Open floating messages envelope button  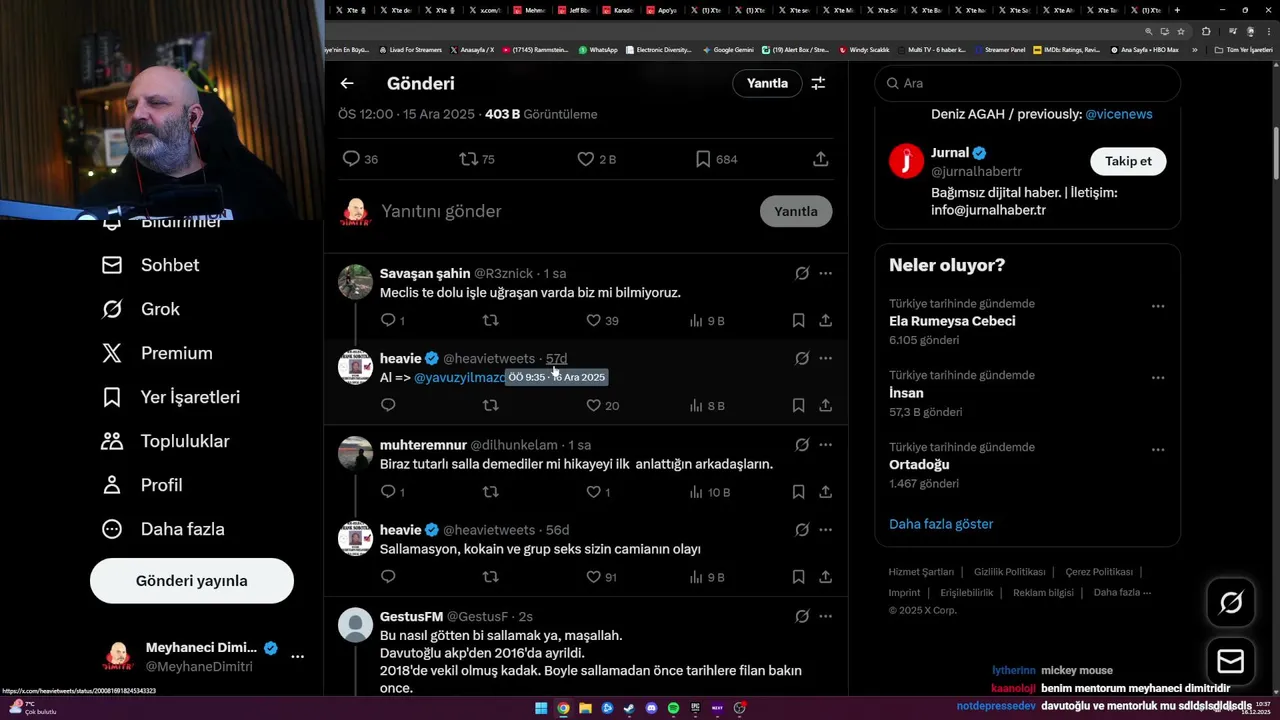point(1231,662)
